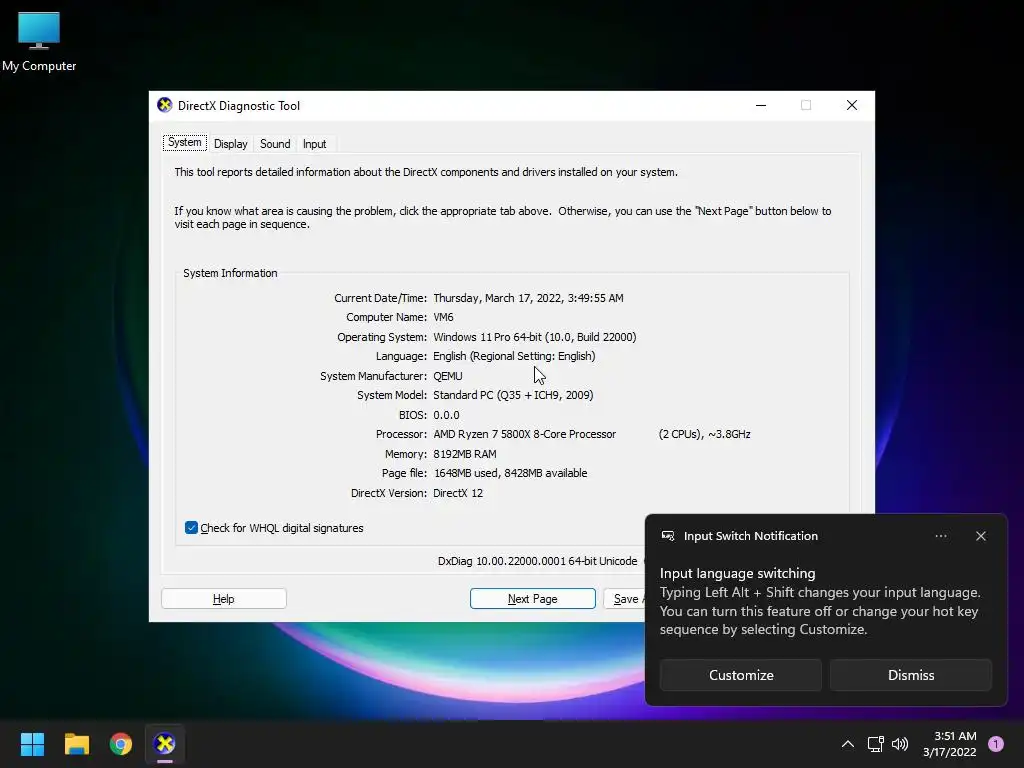
Task: Switch to the Input tab
Action: [314, 144]
